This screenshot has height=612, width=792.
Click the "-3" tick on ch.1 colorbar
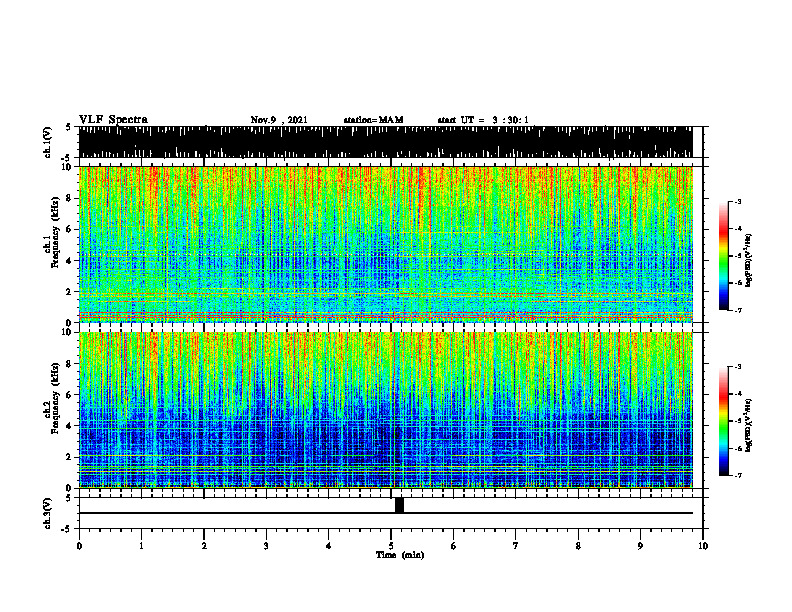pyautogui.click(x=738, y=201)
